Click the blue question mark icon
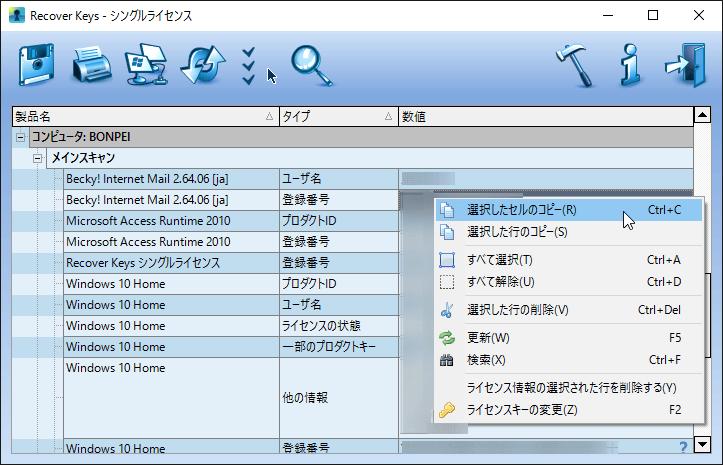 tap(683, 447)
